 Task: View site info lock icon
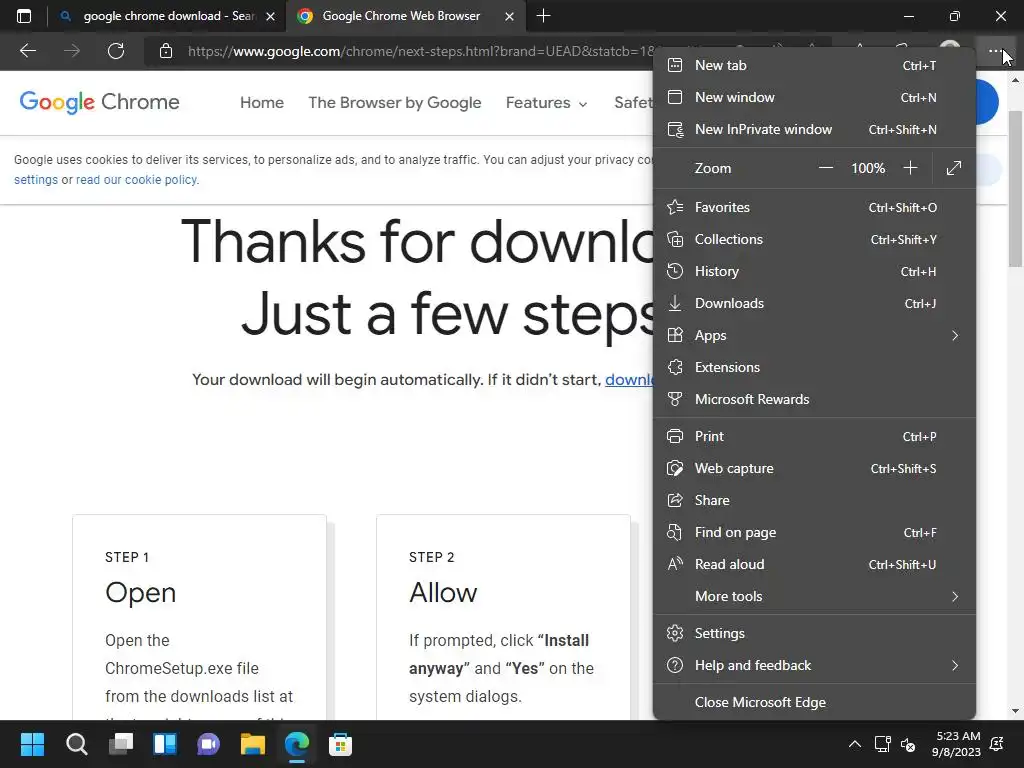click(166, 51)
